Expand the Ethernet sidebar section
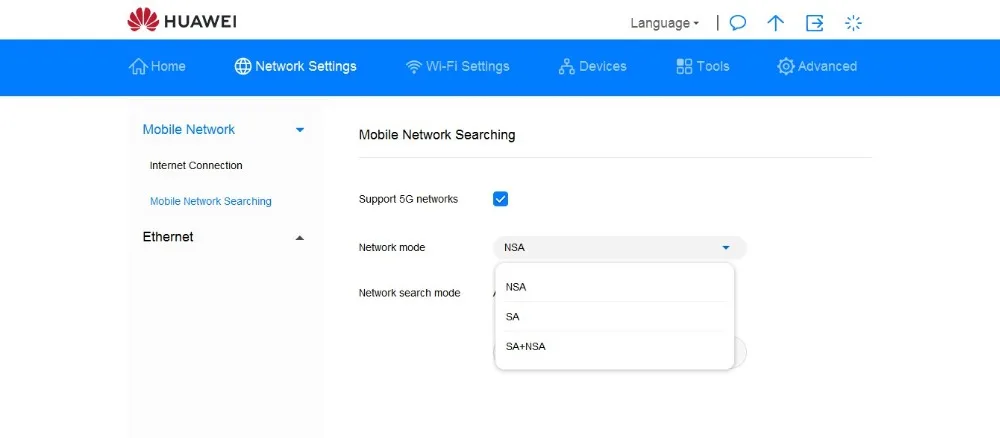Screen dimensions: 1000x438 (x=299, y=238)
